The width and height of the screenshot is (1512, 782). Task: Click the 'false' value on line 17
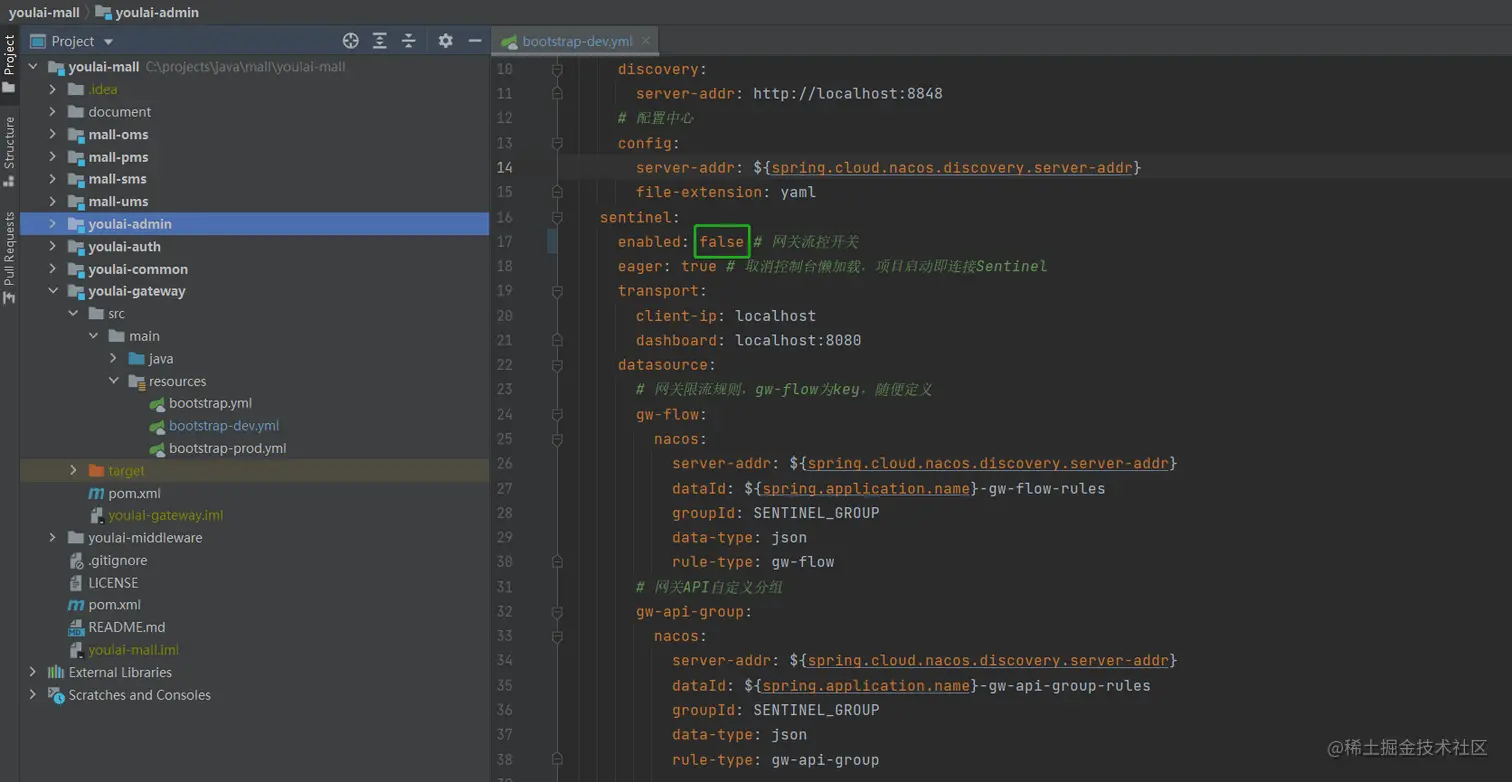722,241
